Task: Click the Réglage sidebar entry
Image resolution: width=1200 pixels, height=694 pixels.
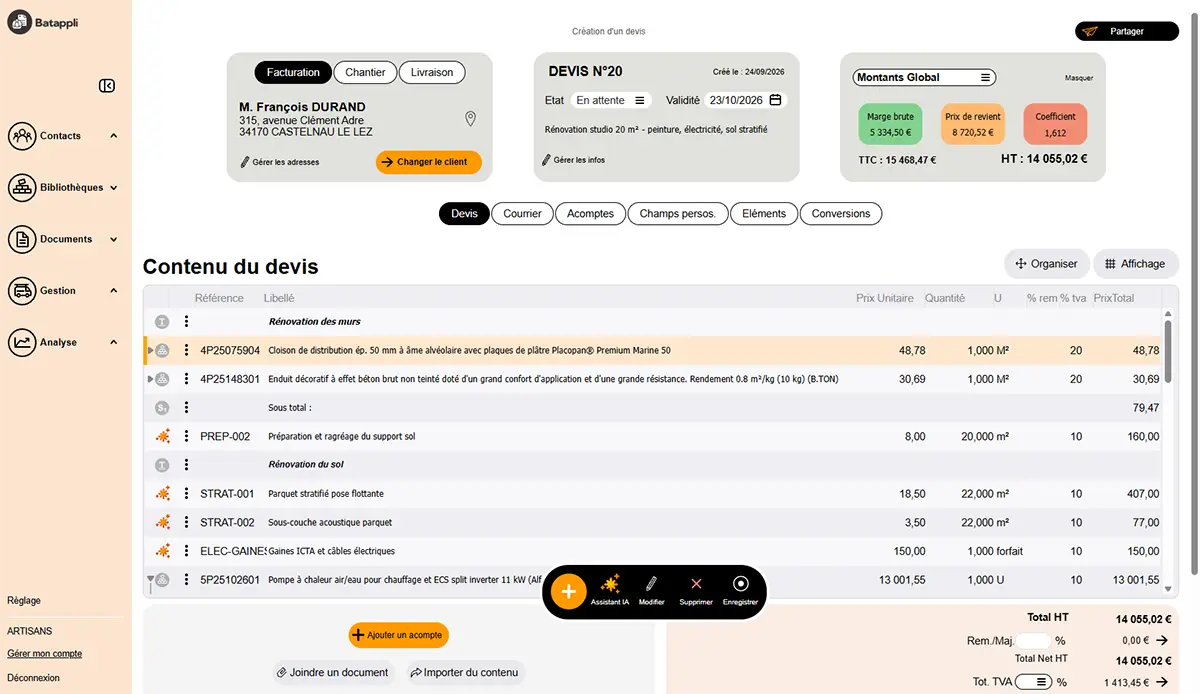Action: pyautogui.click(x=24, y=601)
